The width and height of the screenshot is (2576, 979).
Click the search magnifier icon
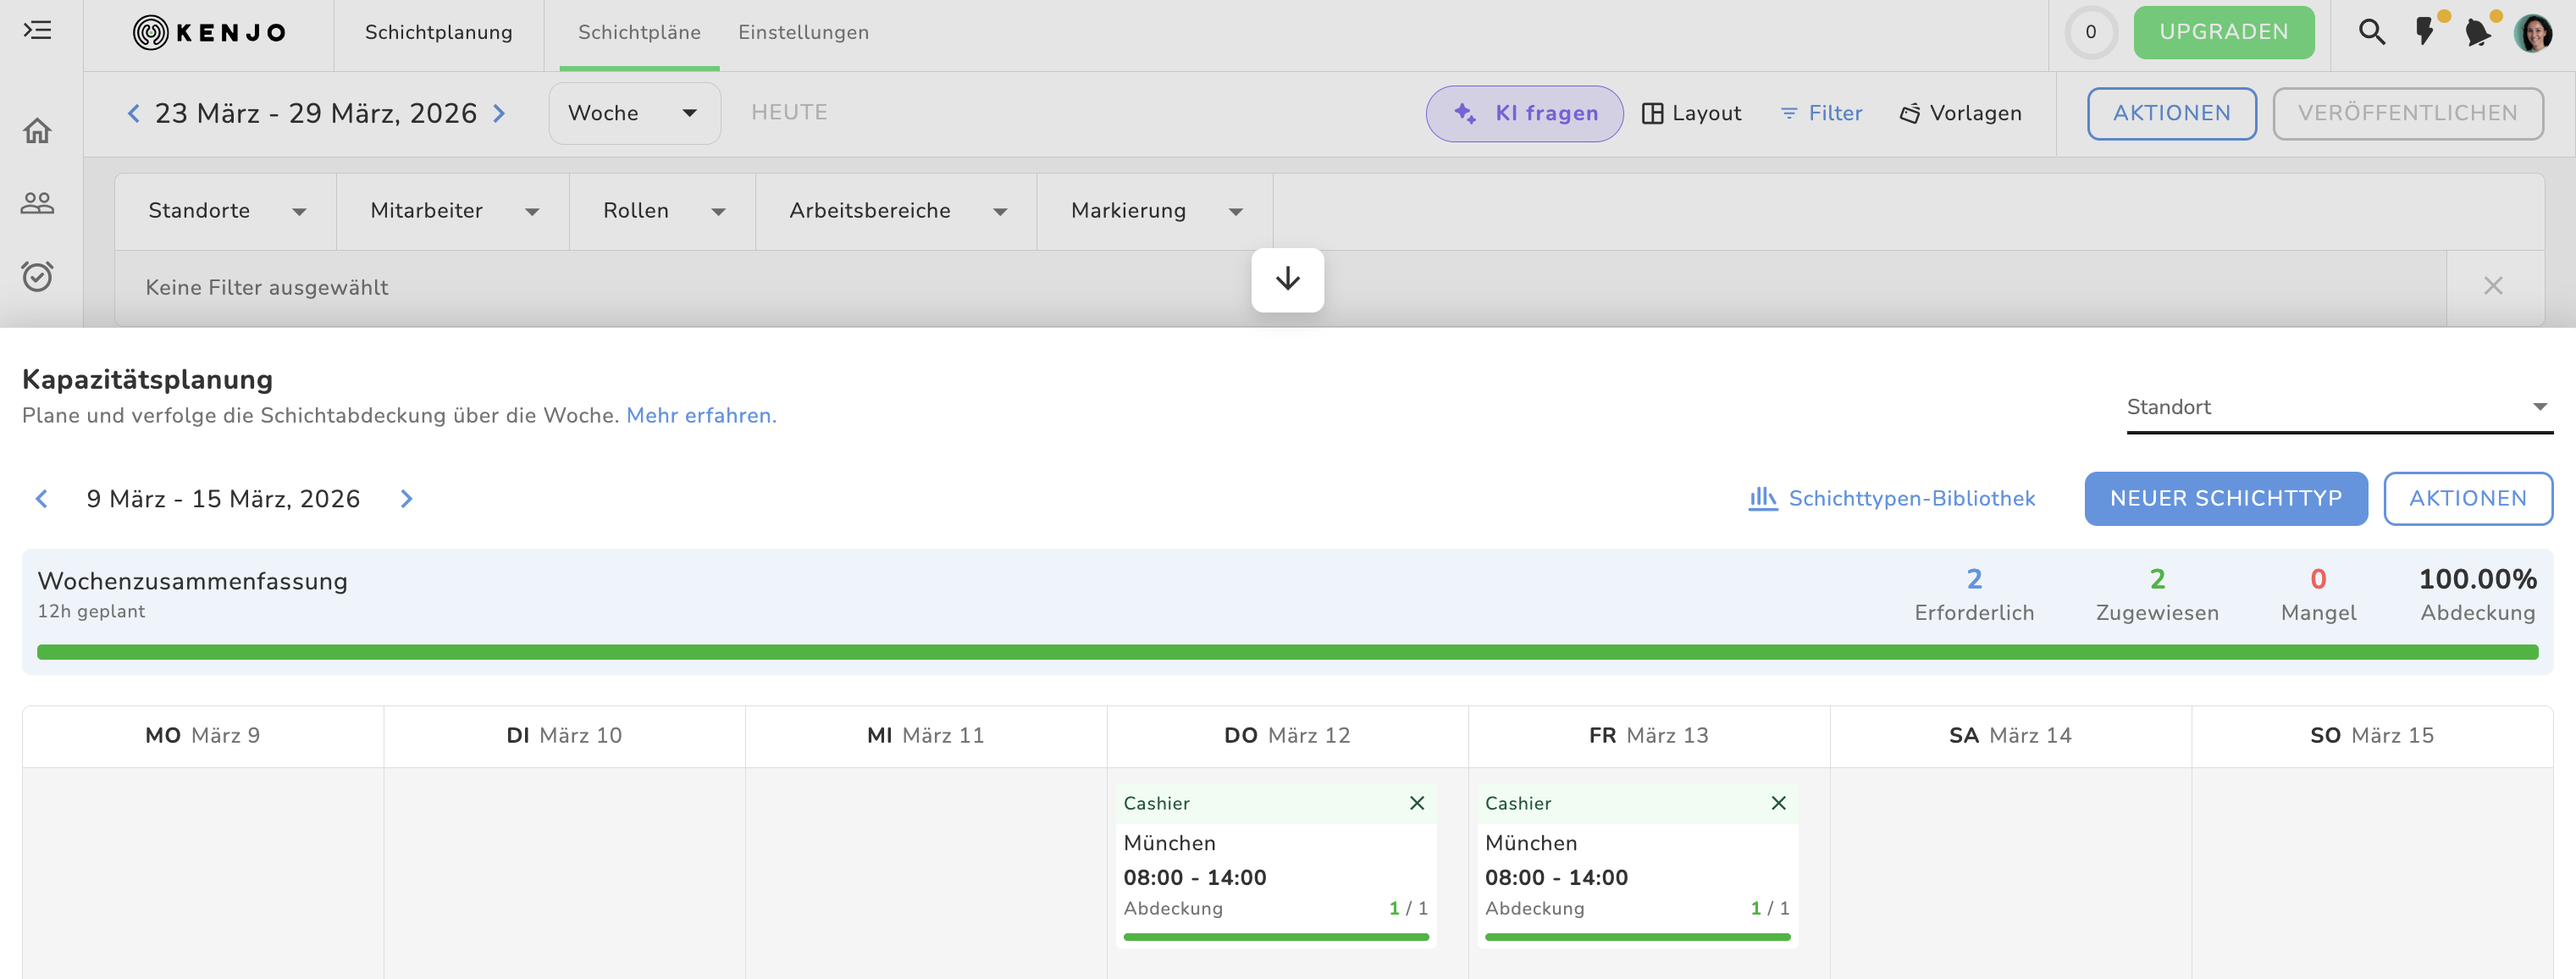(x=2371, y=32)
